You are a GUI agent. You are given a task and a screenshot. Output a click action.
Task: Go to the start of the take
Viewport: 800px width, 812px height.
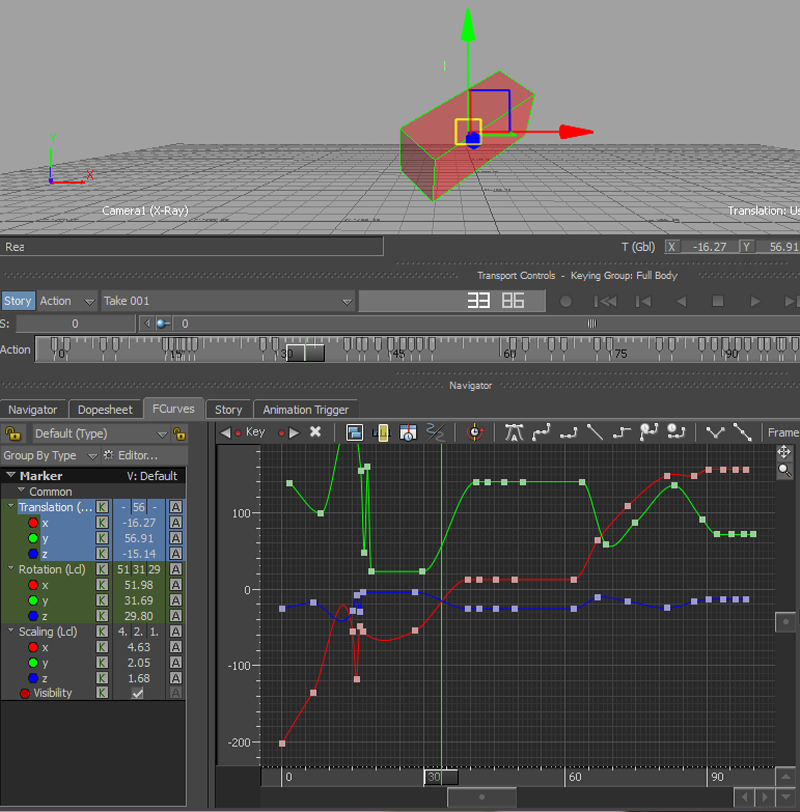[x=605, y=301]
